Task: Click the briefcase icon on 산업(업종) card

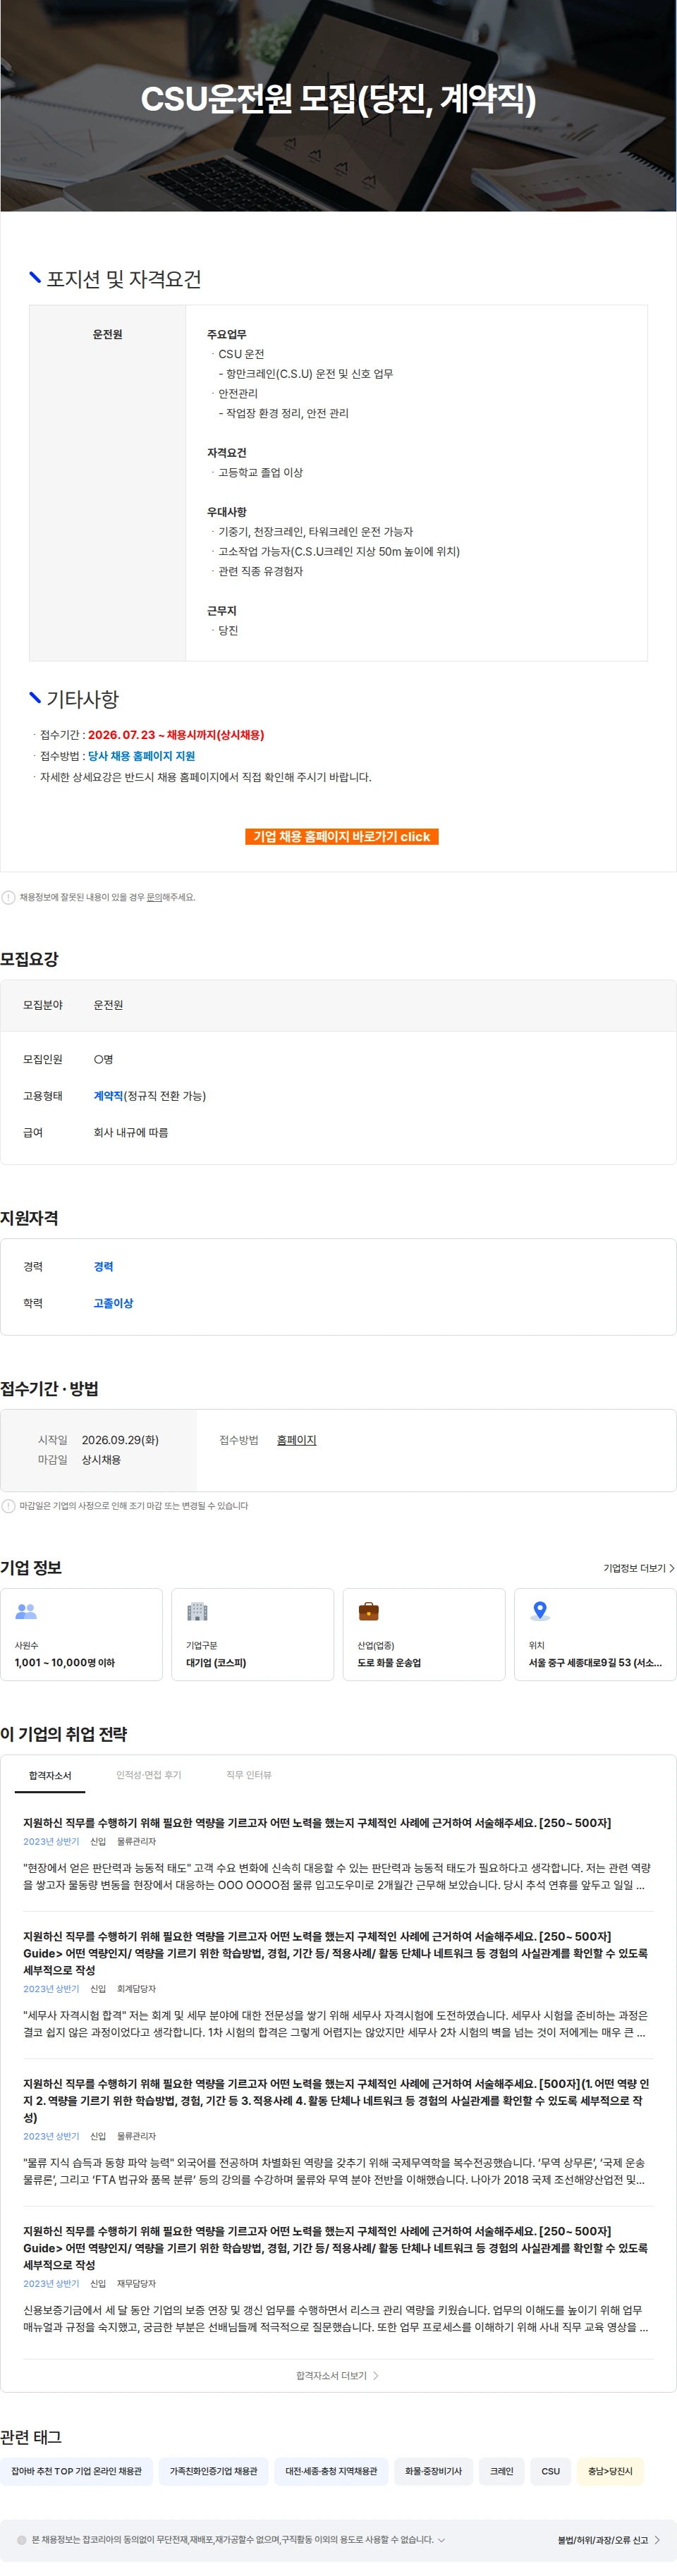Action: (369, 1611)
